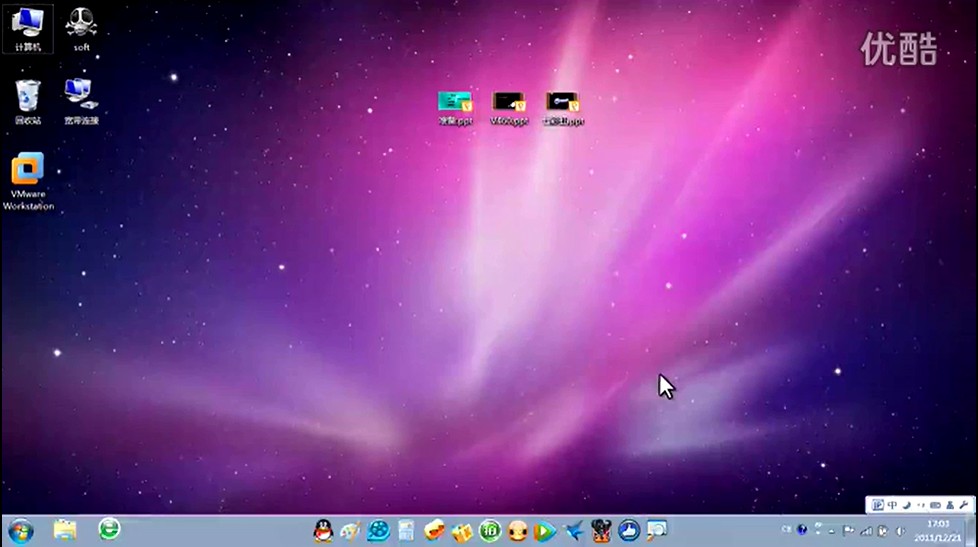Open the Recycle Bin on the desktop
Screen dimensions: 978x547
point(28,102)
